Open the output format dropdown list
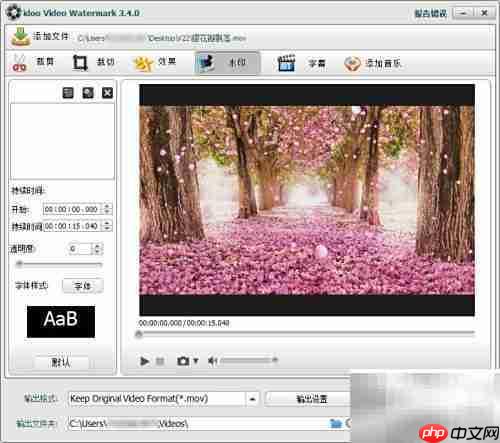Image resolution: width=500 pixels, height=443 pixels. pos(252,399)
